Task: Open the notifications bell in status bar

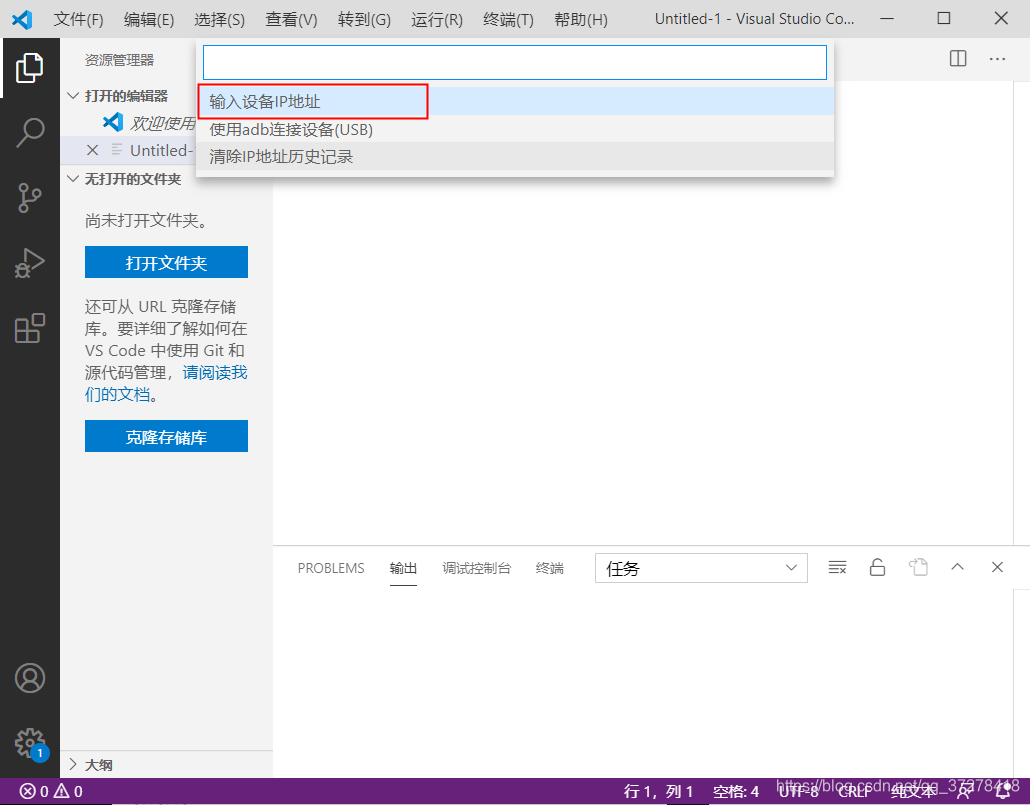Action: click(x=1003, y=792)
